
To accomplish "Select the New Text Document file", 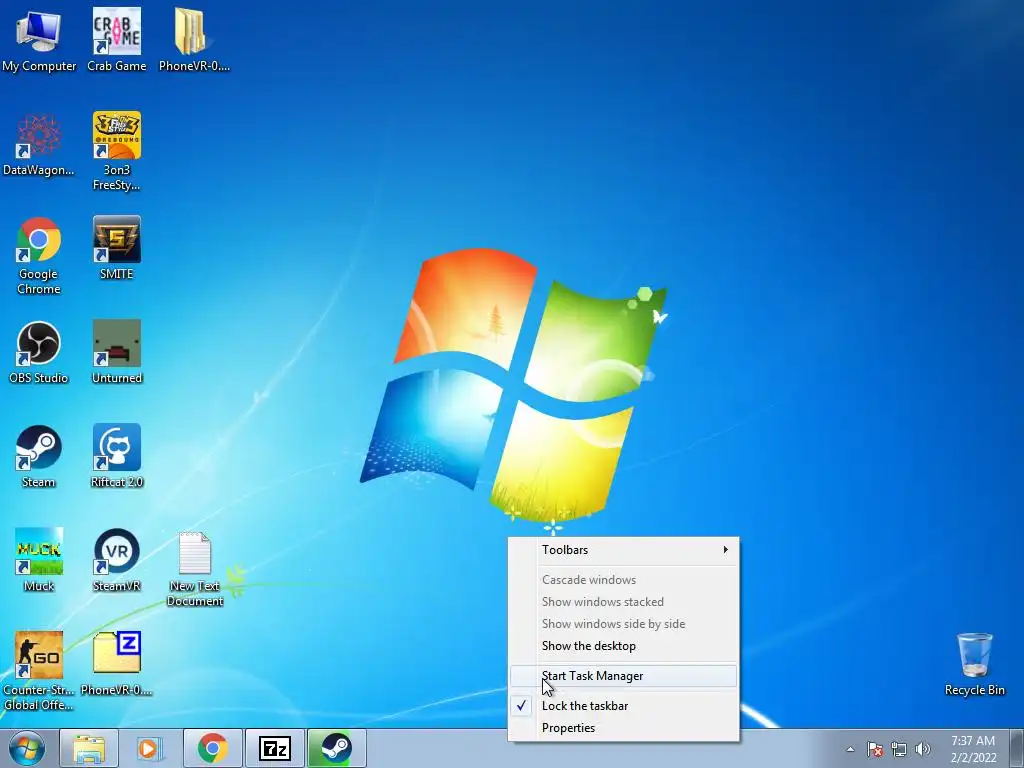I will [195, 568].
